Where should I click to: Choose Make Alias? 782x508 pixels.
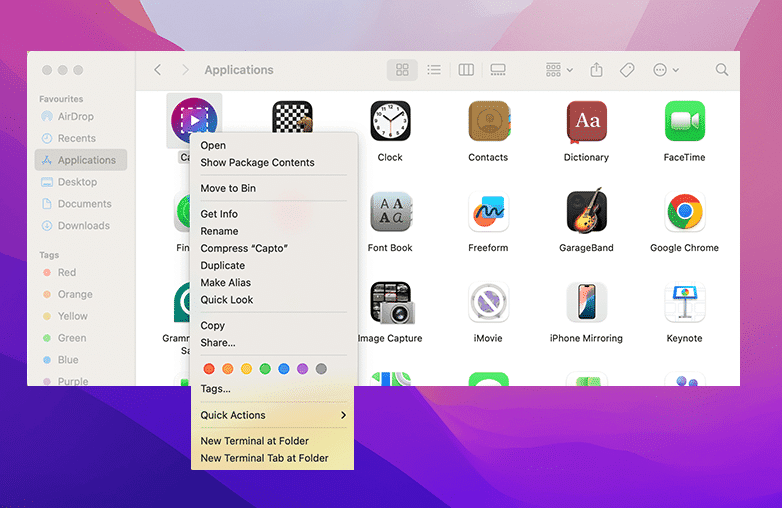(x=273, y=283)
